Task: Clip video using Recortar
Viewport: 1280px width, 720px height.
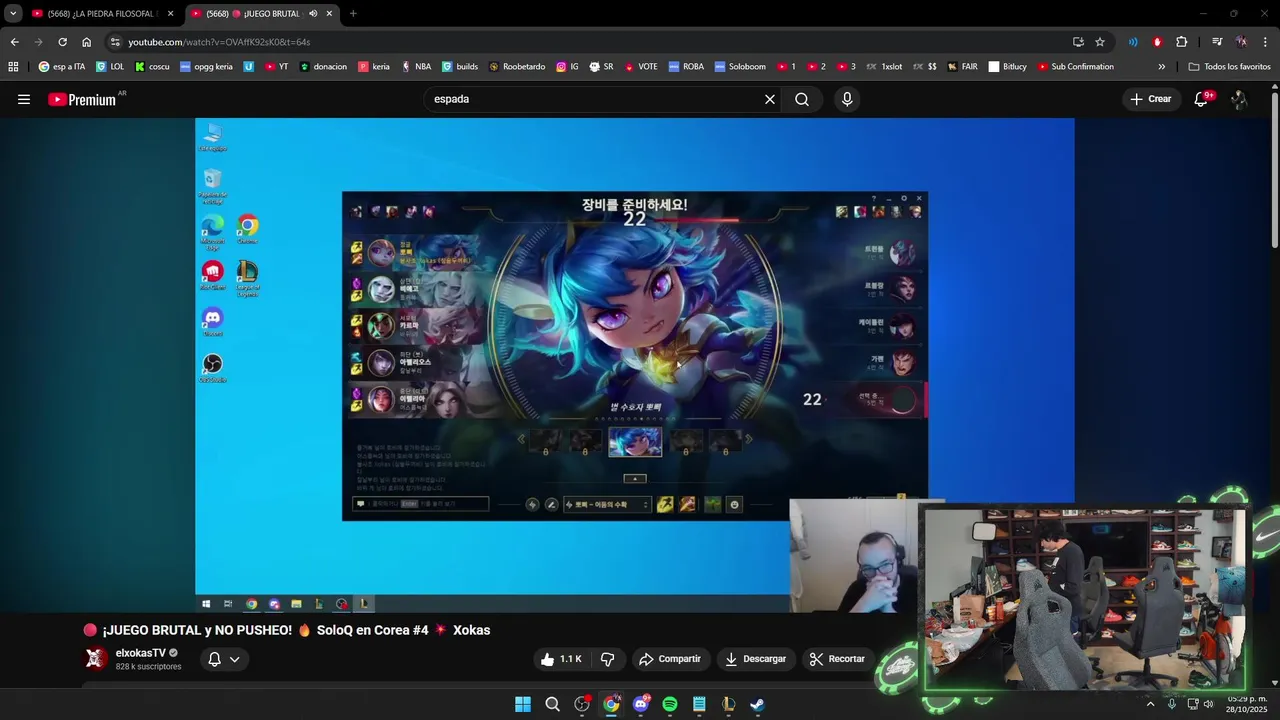Action: coord(837,659)
